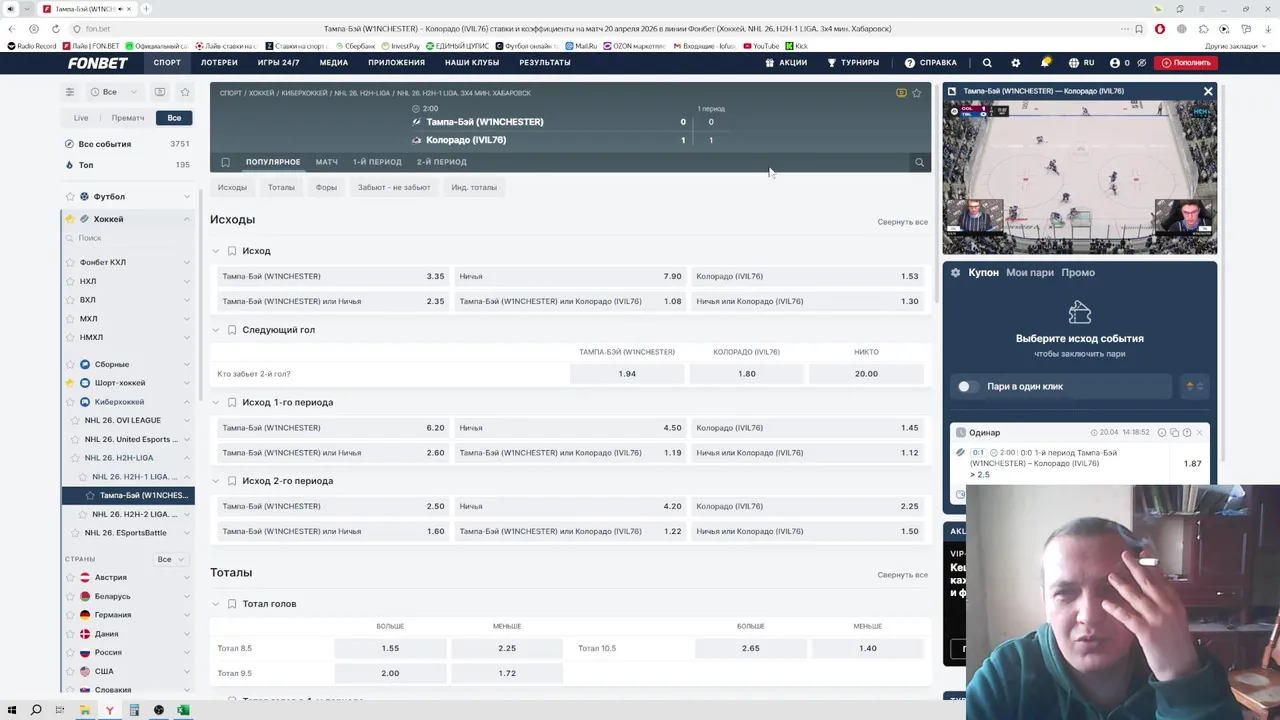Toggle favorite star for Шорт-хоккей

pos(70,383)
